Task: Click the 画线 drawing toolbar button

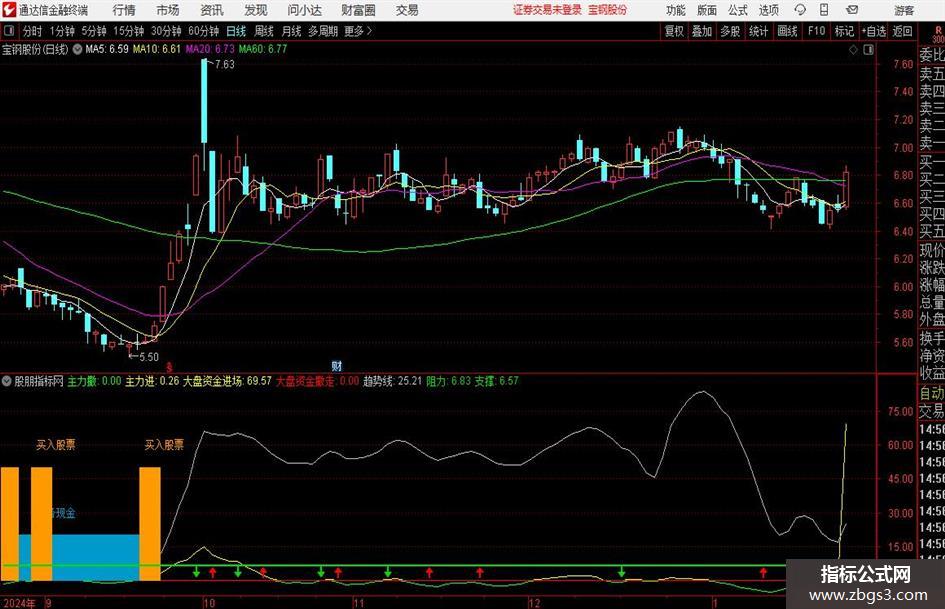Action: click(788, 31)
